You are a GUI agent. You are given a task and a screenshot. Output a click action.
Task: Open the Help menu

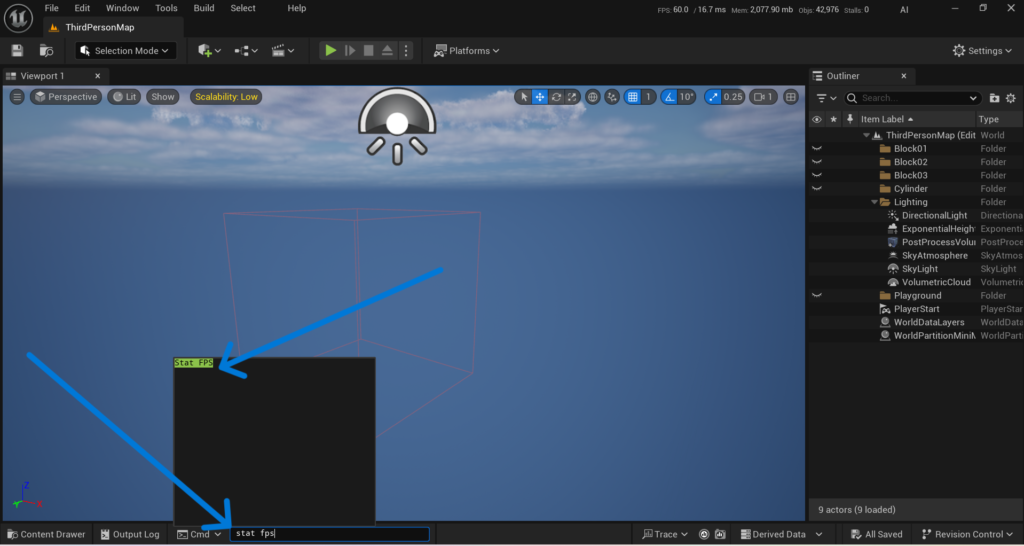[296, 8]
